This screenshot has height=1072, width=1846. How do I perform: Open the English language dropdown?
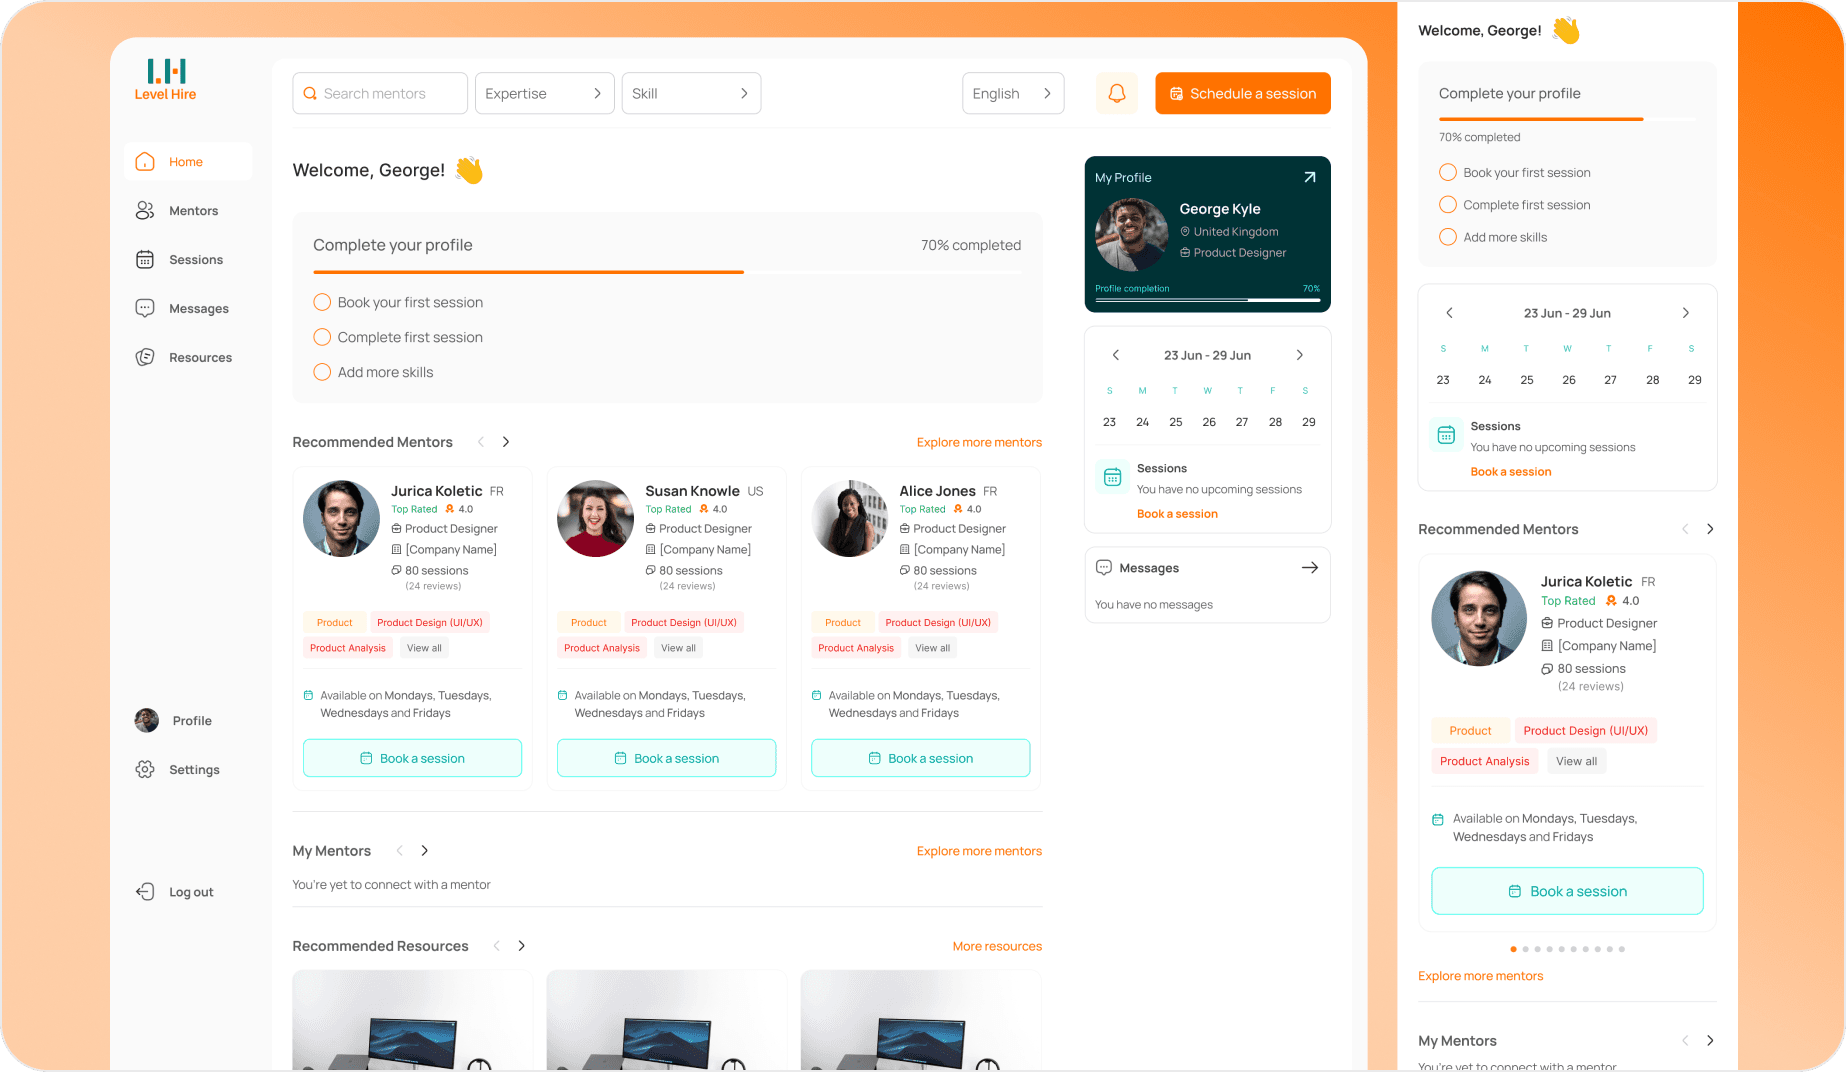[1013, 93]
